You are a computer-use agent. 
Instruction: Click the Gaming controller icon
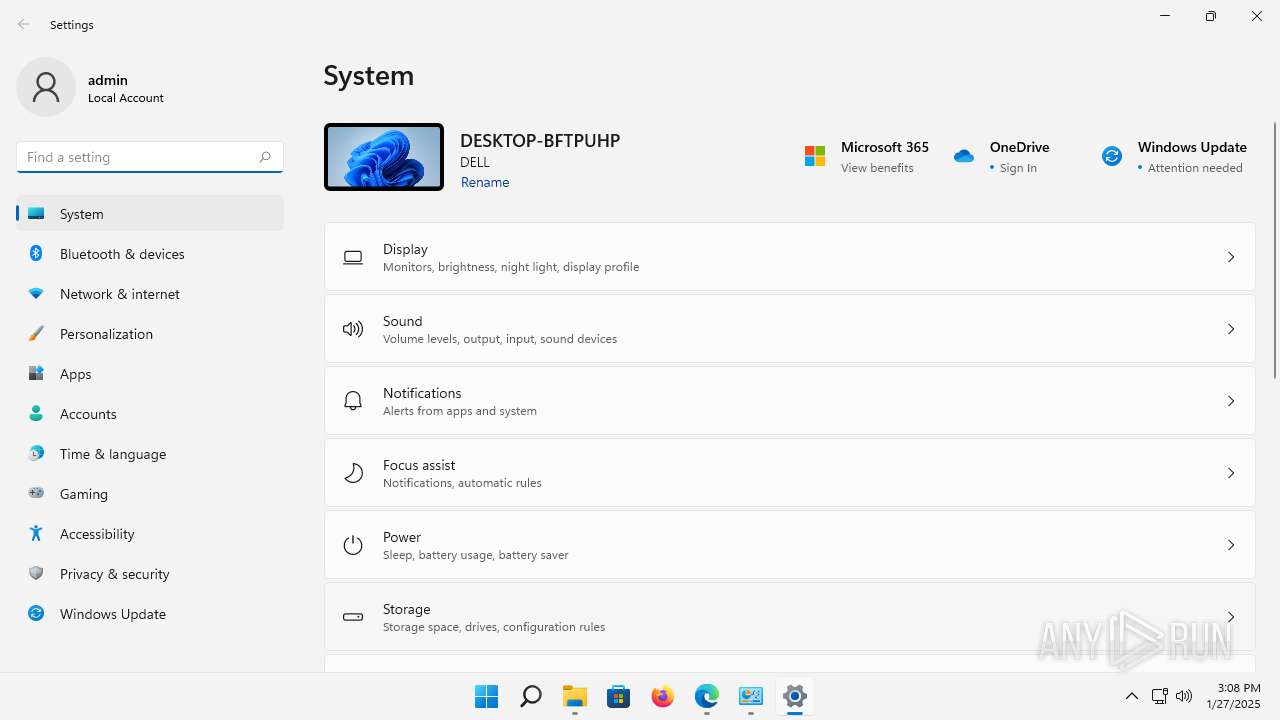36,493
